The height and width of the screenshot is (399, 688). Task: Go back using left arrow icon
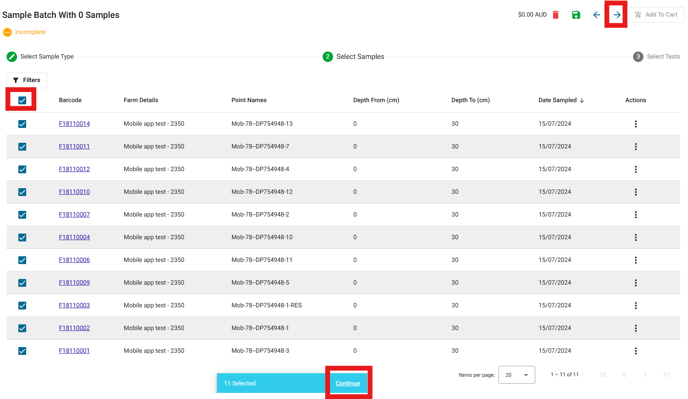[596, 15]
